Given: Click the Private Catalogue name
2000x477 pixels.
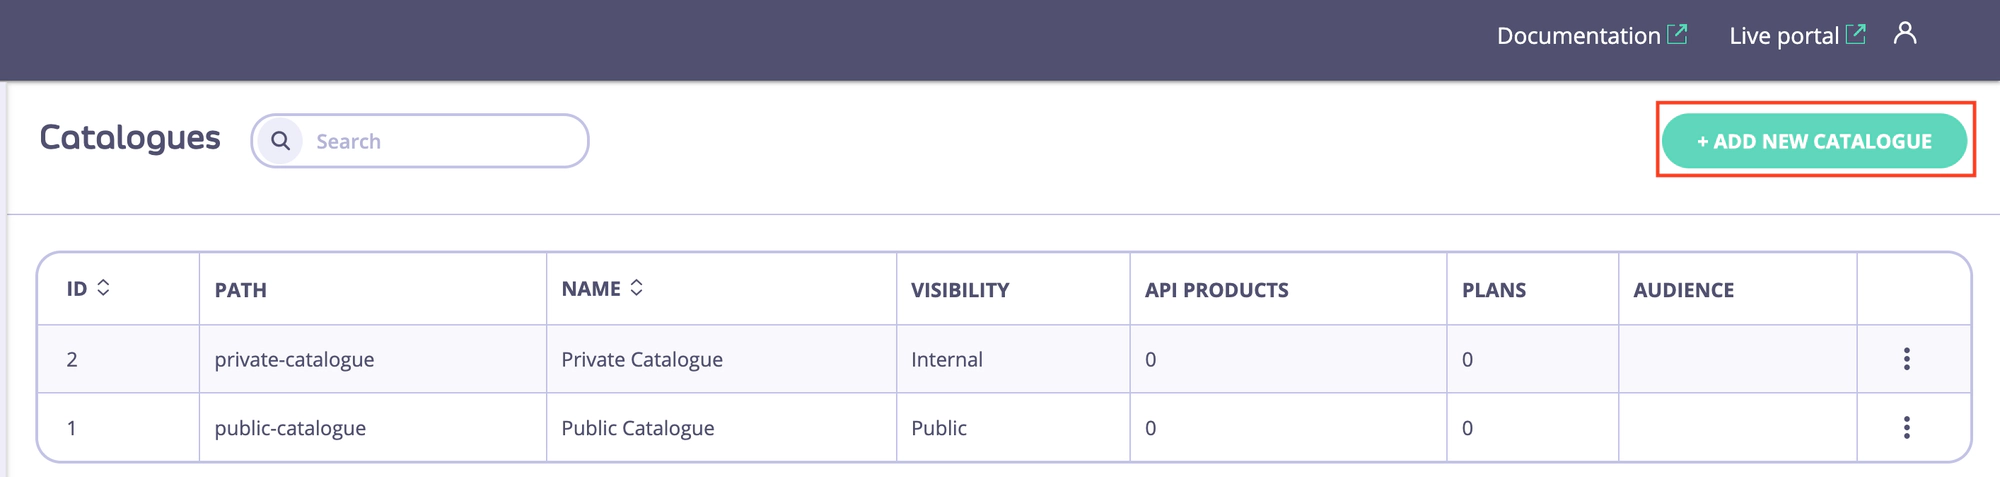Looking at the screenshot, I should click(642, 360).
